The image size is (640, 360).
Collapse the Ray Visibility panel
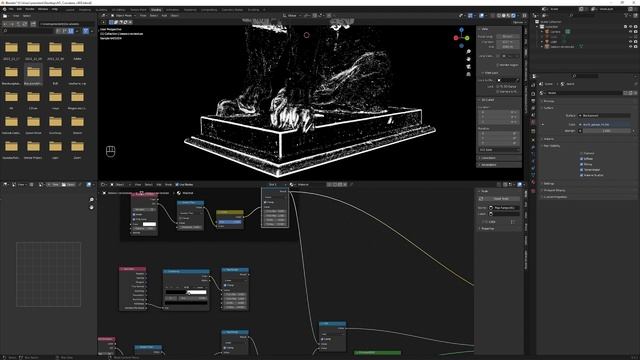(551, 146)
